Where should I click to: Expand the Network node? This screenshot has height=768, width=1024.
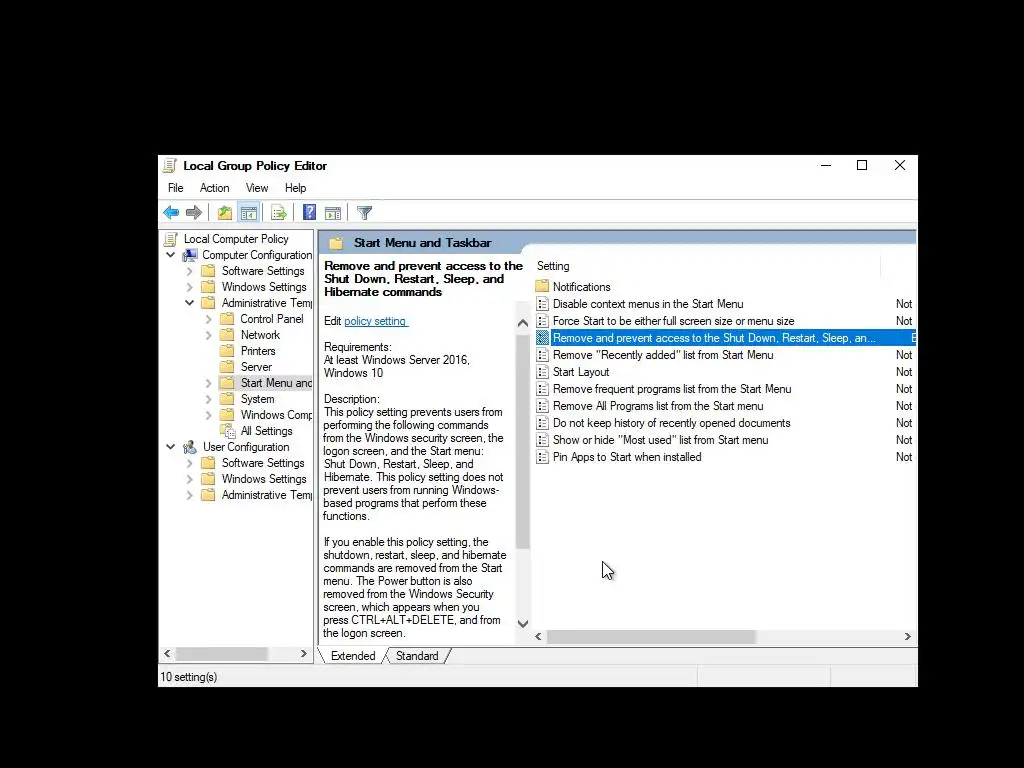208,335
